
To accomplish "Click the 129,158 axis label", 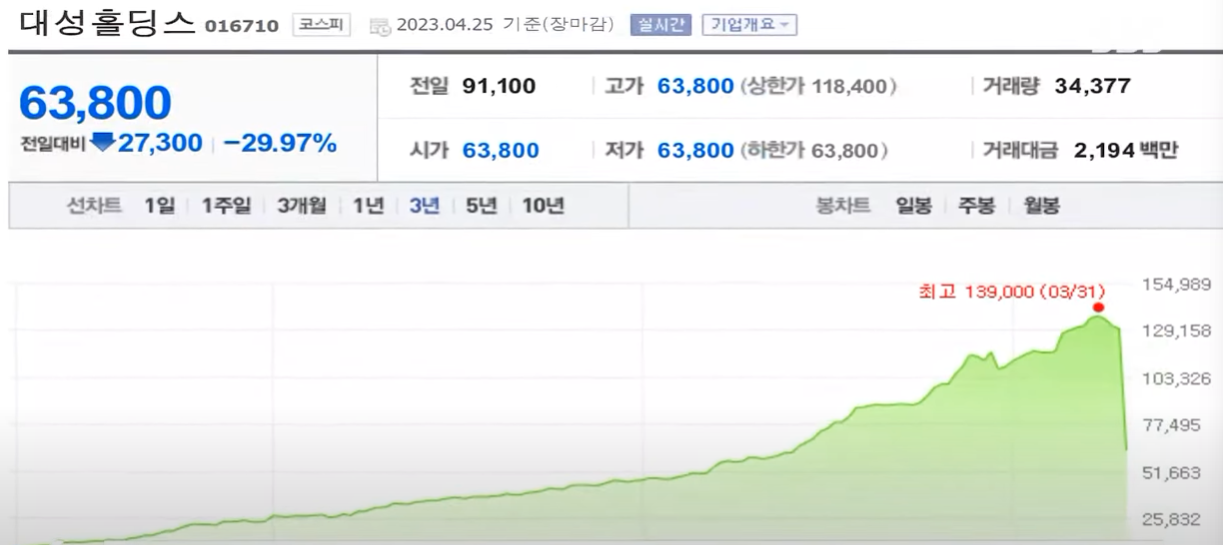I will coord(1177,331).
